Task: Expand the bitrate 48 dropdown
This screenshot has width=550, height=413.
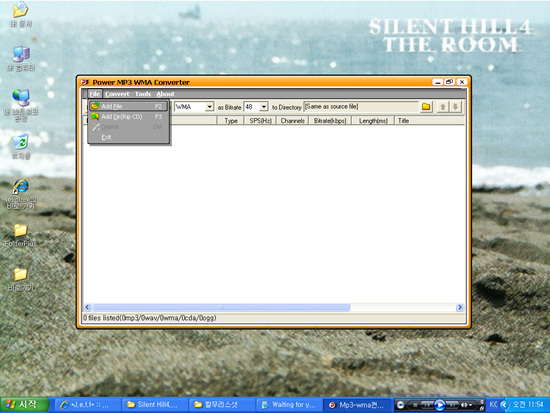Action: coord(264,107)
